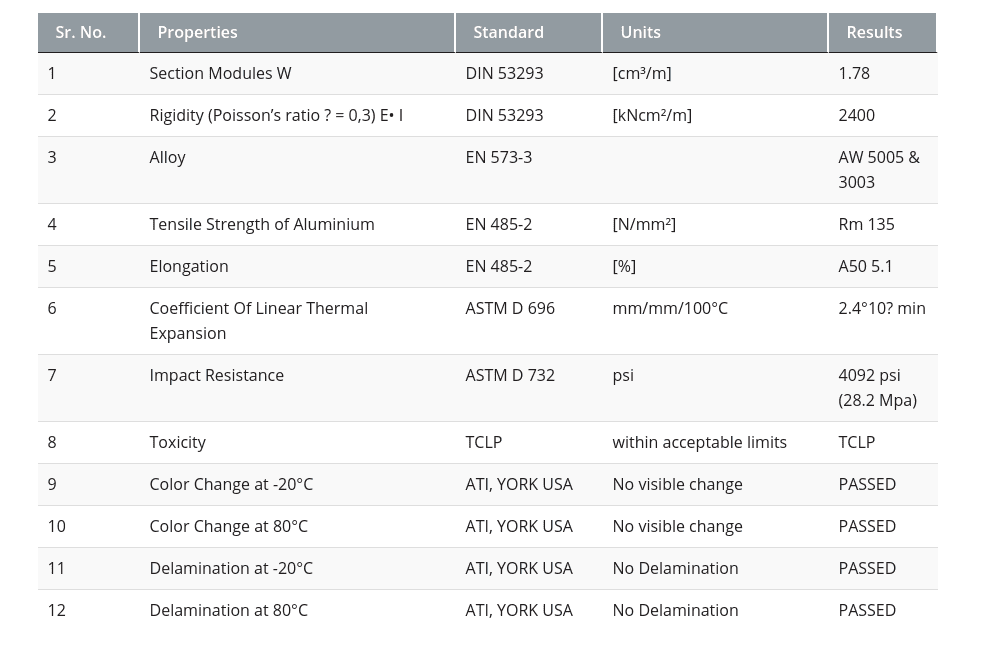The width and height of the screenshot is (996, 658).
Task: Click the 'Elongation' property cell
Action: pos(188,266)
